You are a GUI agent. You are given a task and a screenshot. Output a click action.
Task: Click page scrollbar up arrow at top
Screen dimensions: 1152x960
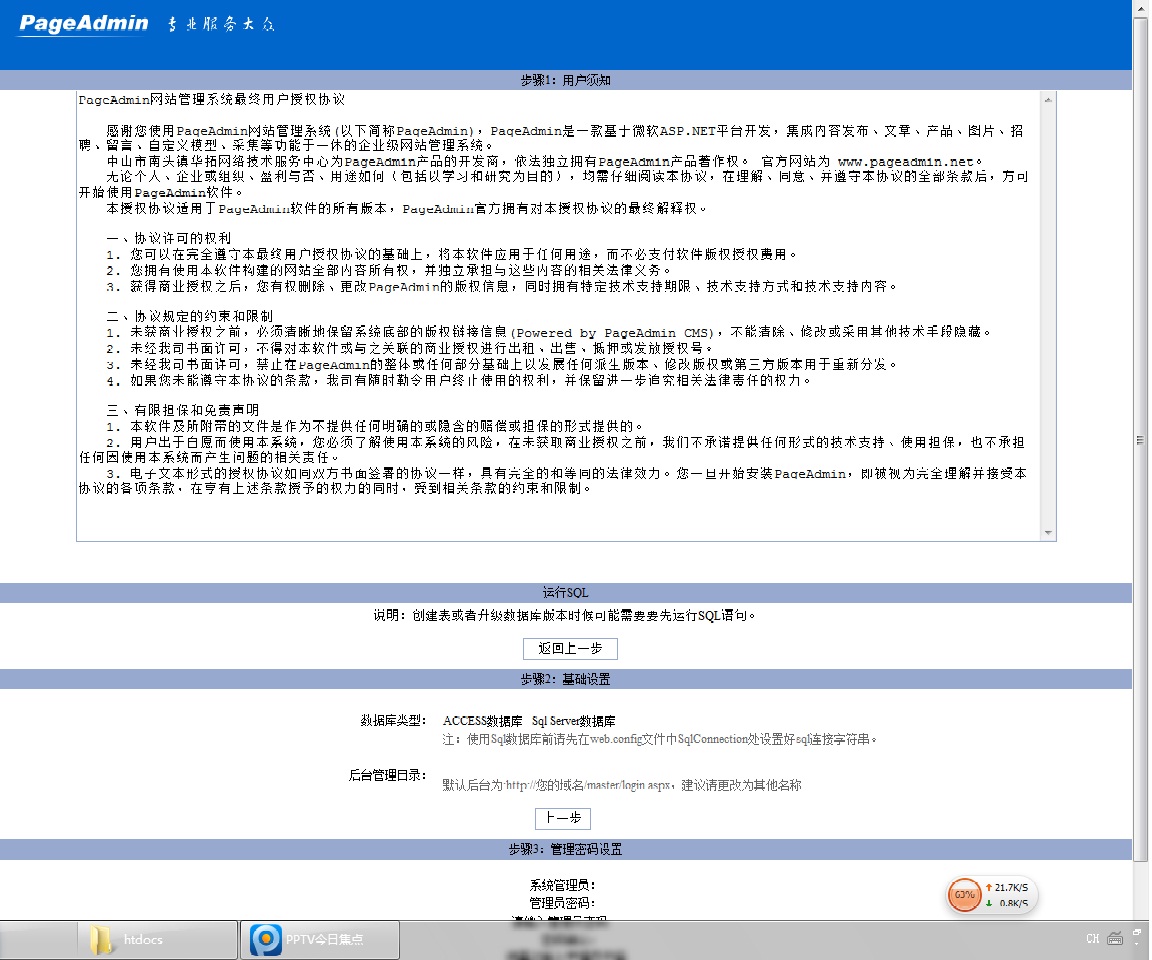tap(1140, 7)
